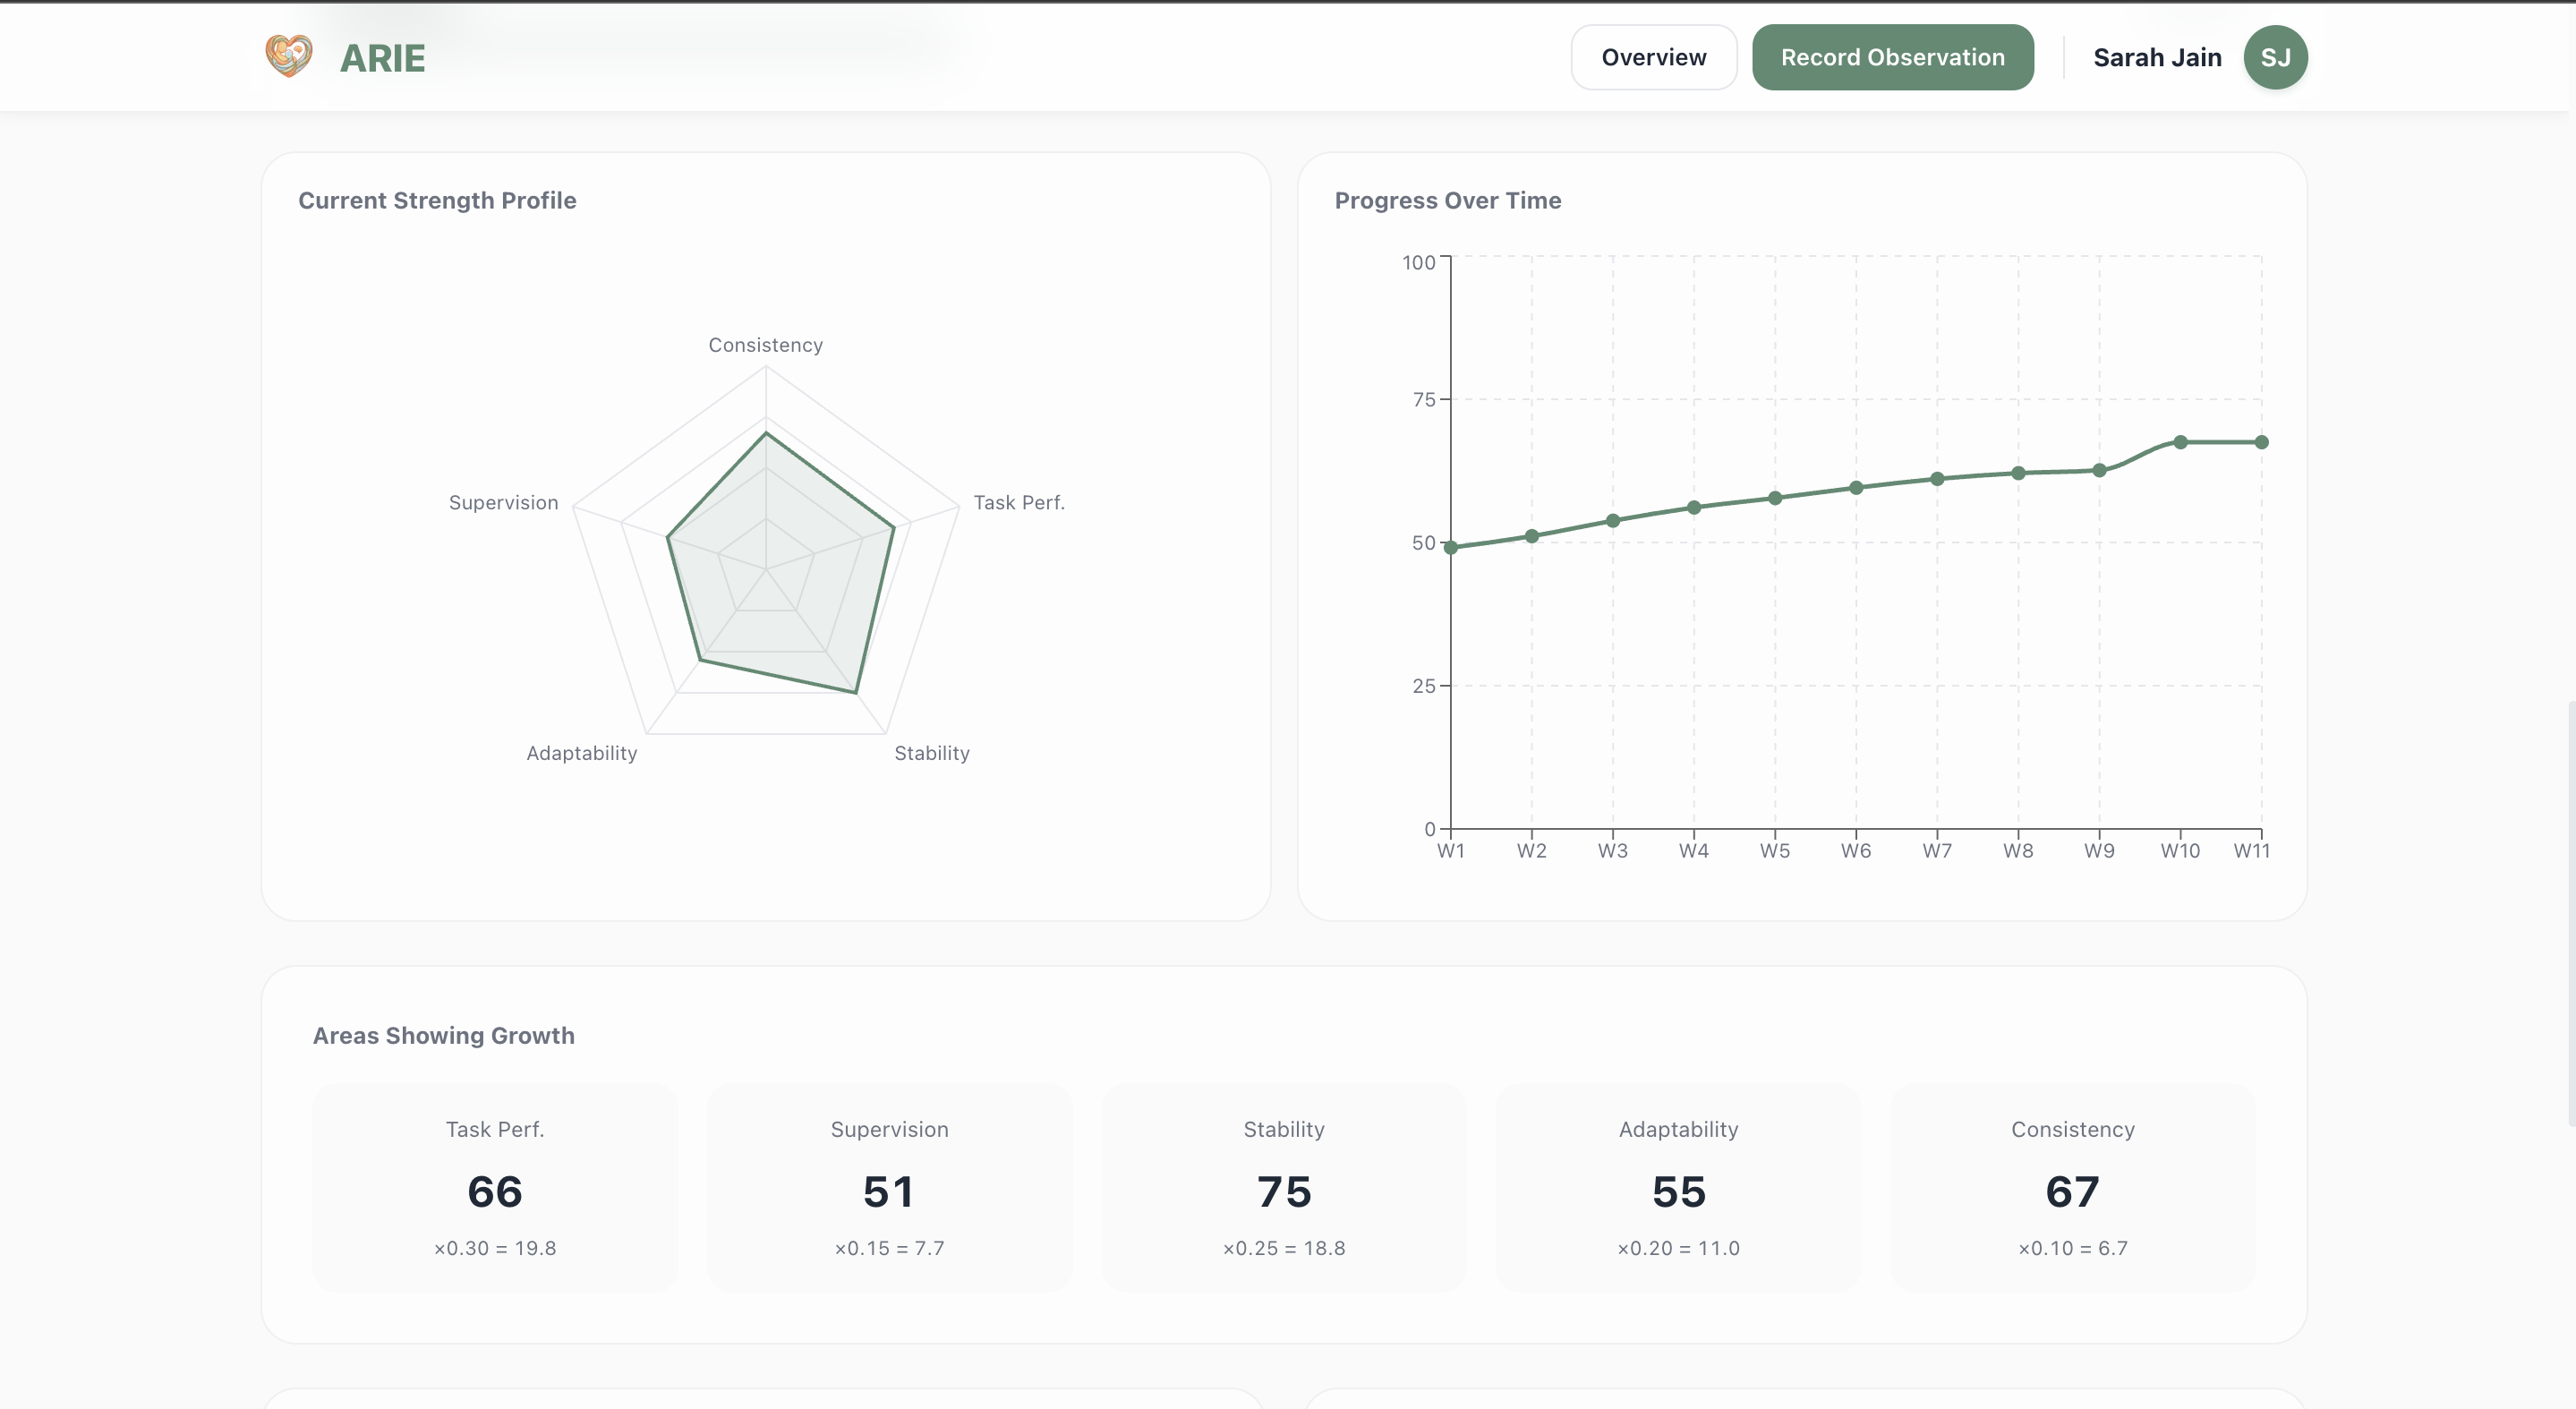2576x1409 pixels.
Task: Click the Consistency score card
Action: click(x=2072, y=1187)
